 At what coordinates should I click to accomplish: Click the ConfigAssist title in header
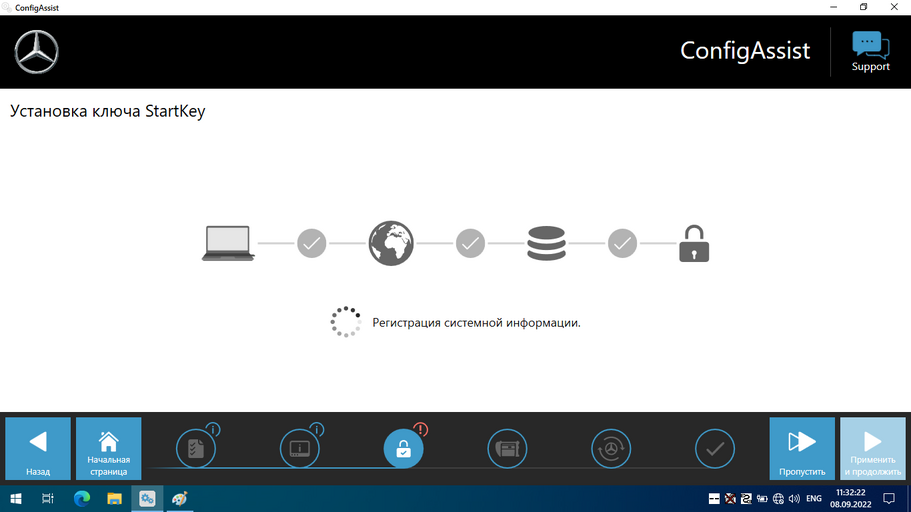click(745, 51)
